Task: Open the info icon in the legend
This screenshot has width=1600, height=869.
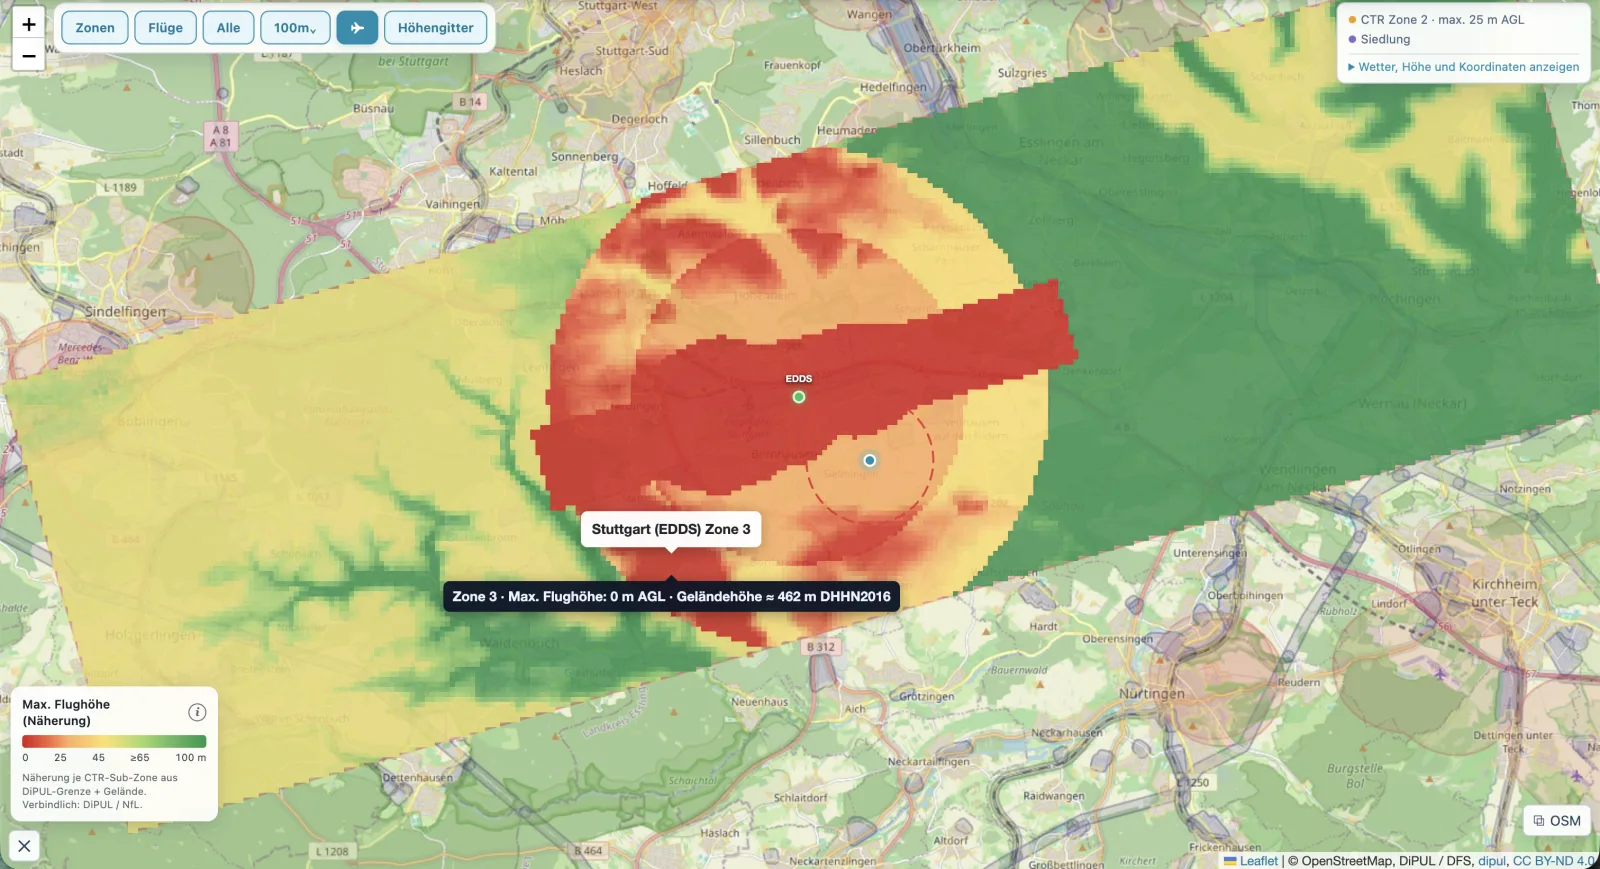Action: coord(197,712)
